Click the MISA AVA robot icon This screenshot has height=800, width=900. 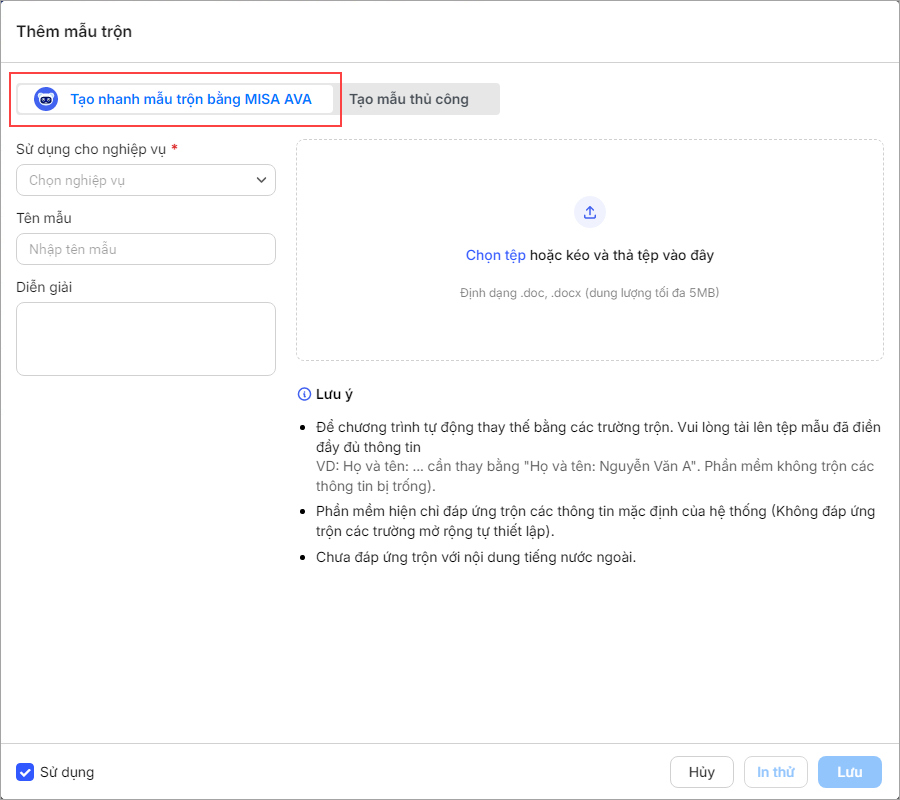click(46, 99)
